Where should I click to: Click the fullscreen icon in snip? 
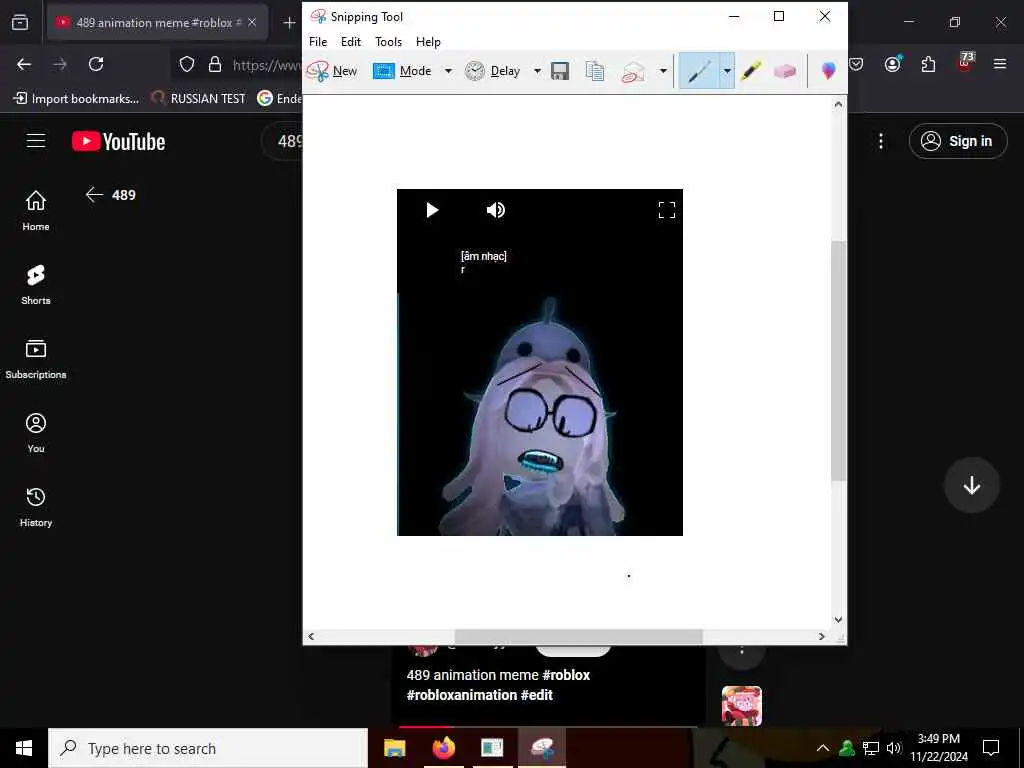pyautogui.click(x=667, y=210)
